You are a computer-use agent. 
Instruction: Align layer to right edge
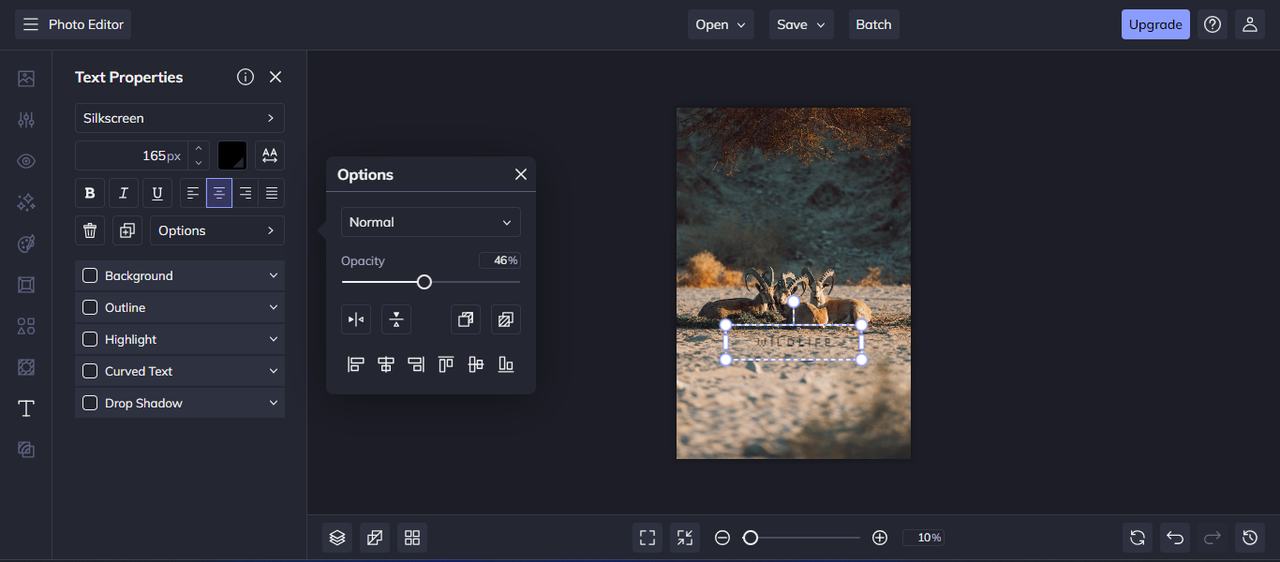tap(416, 365)
